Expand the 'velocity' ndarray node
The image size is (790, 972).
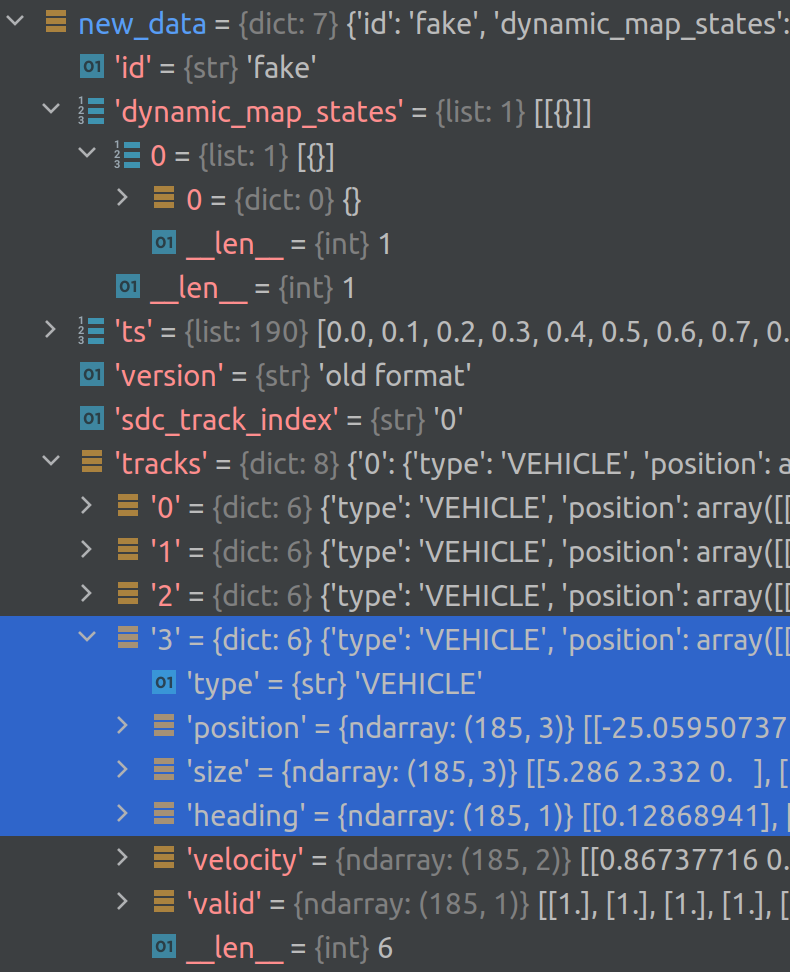(x=122, y=859)
